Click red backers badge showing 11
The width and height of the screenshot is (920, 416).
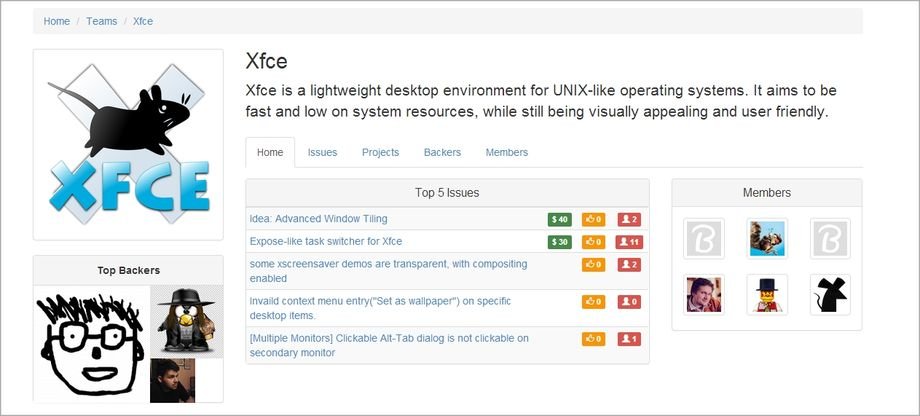629,242
